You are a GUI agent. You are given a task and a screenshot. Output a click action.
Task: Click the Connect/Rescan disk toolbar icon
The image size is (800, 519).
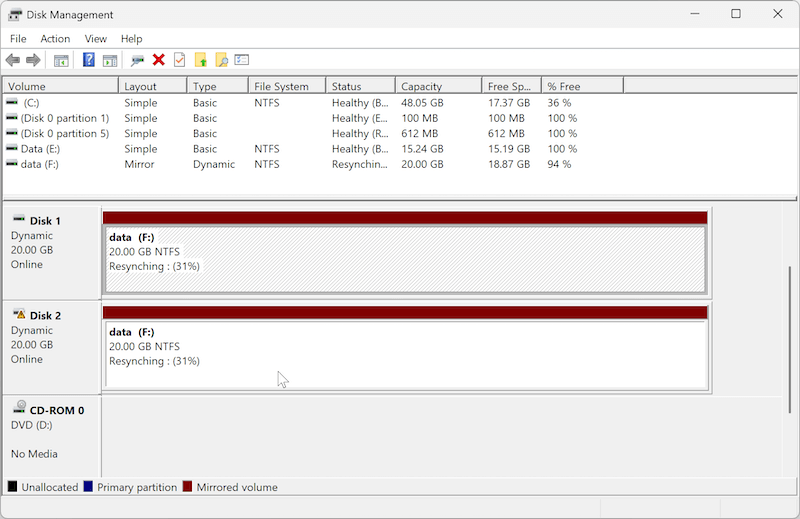click(137, 61)
